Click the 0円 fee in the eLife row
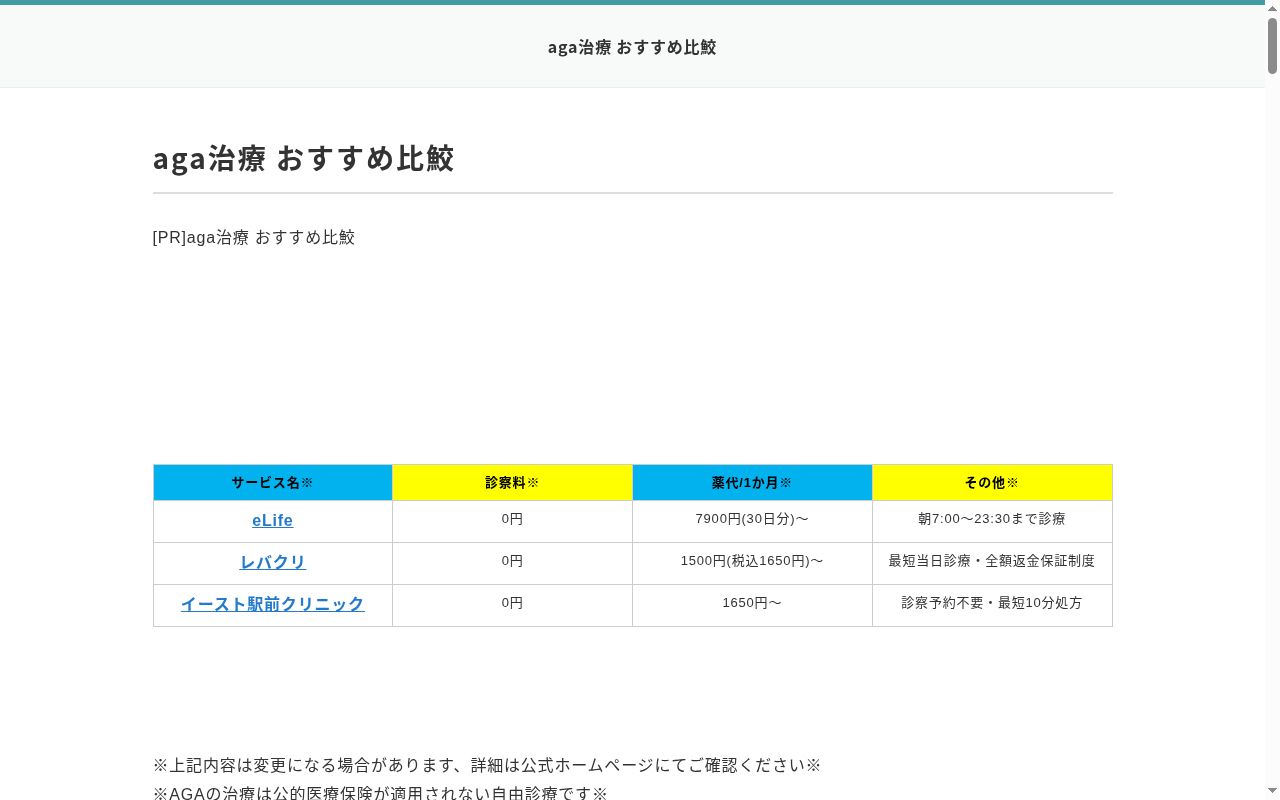This screenshot has width=1280, height=800. tap(513, 522)
